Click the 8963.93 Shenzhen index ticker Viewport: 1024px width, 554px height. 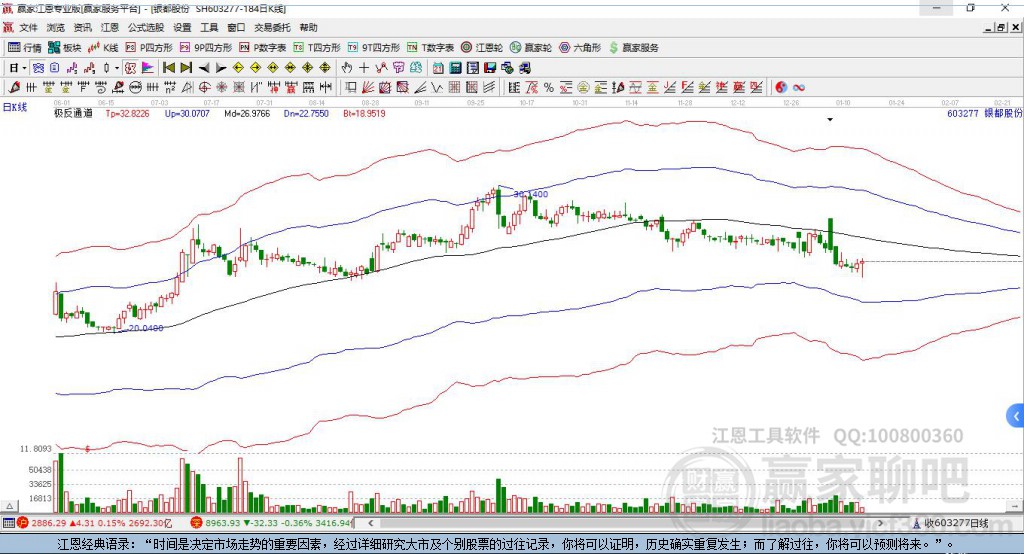point(223,523)
